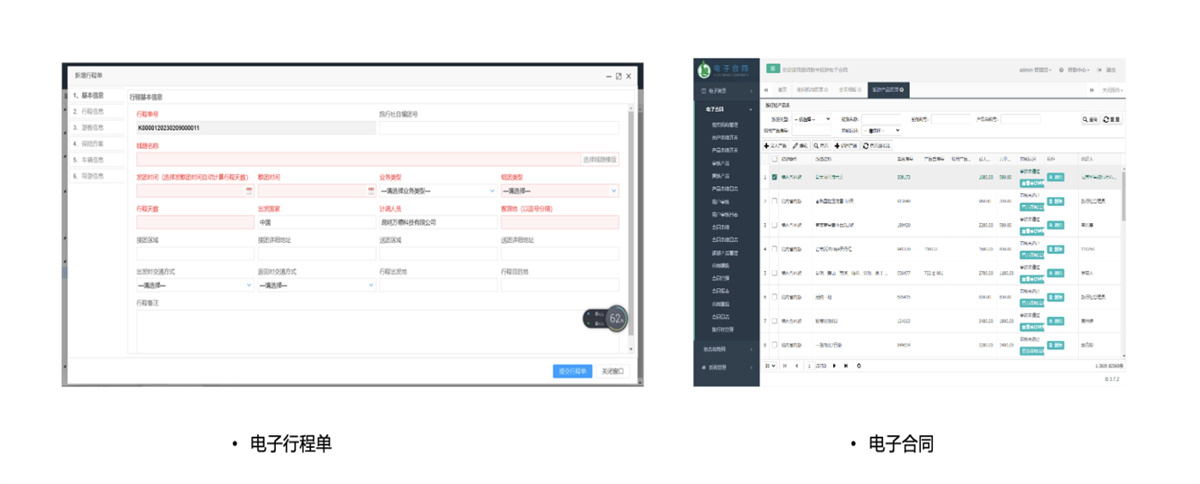Click the 电子合同 logo icon
1200x484 pixels.
click(705, 70)
